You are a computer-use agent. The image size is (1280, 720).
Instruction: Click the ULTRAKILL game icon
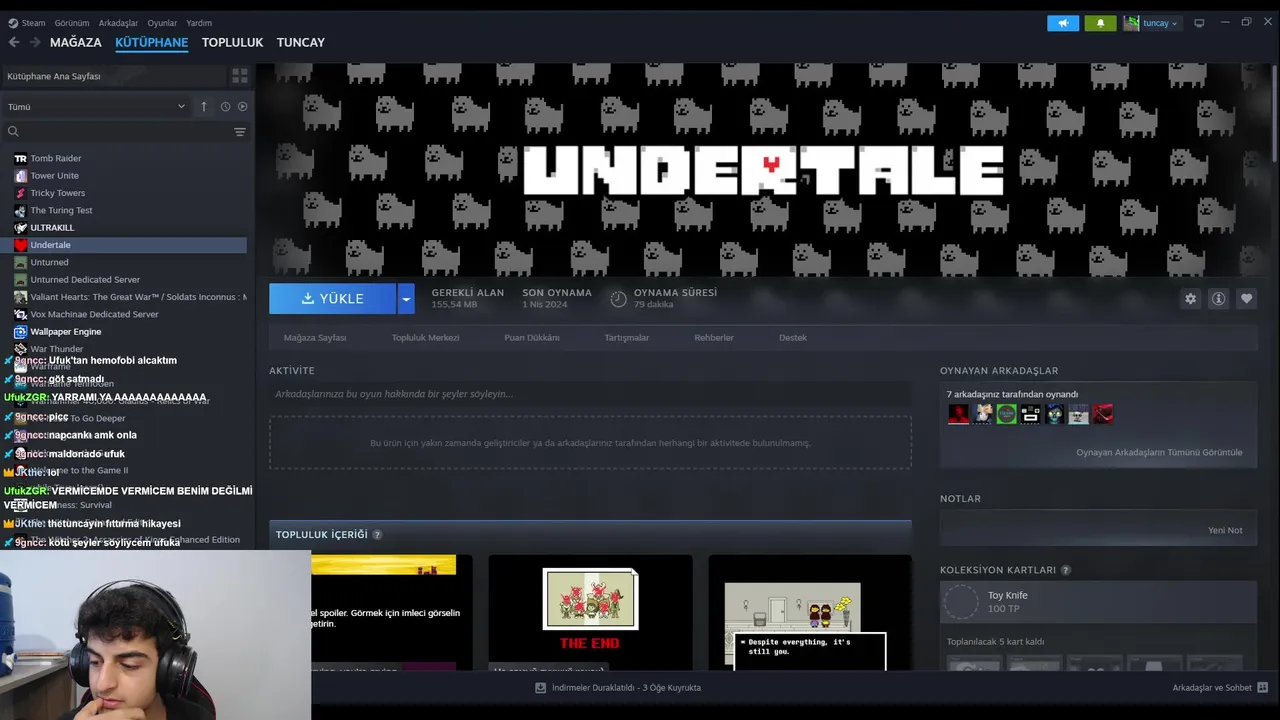tap(20, 227)
